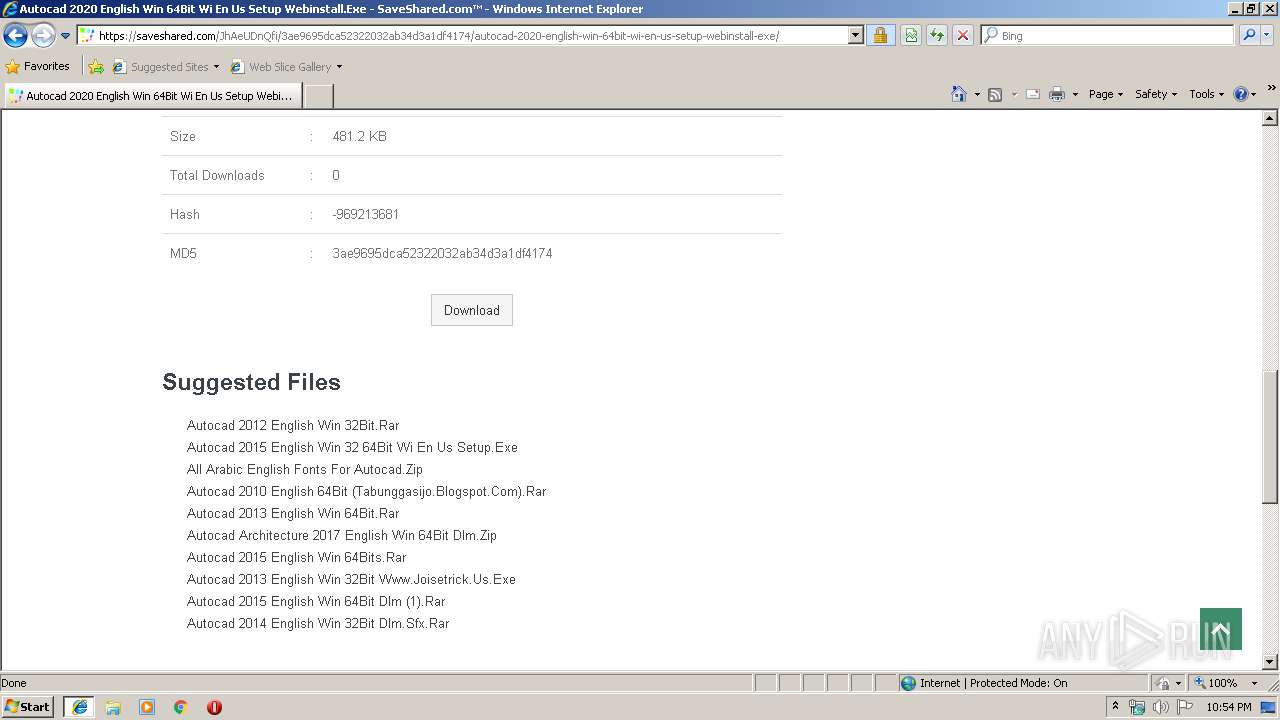The width and height of the screenshot is (1280, 720).
Task: Open the Safety menu
Action: [1156, 94]
